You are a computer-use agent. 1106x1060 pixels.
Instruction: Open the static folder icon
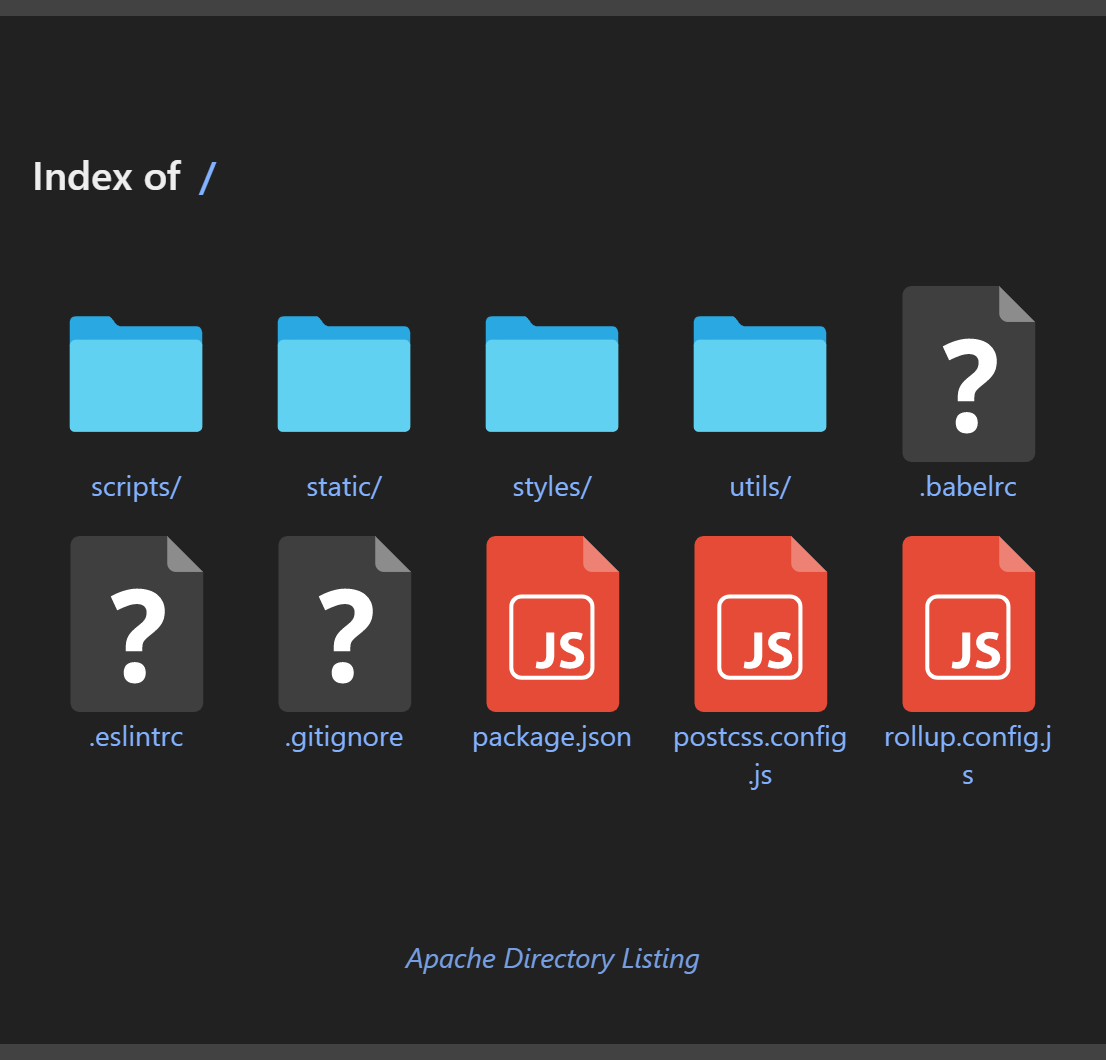coord(344,374)
